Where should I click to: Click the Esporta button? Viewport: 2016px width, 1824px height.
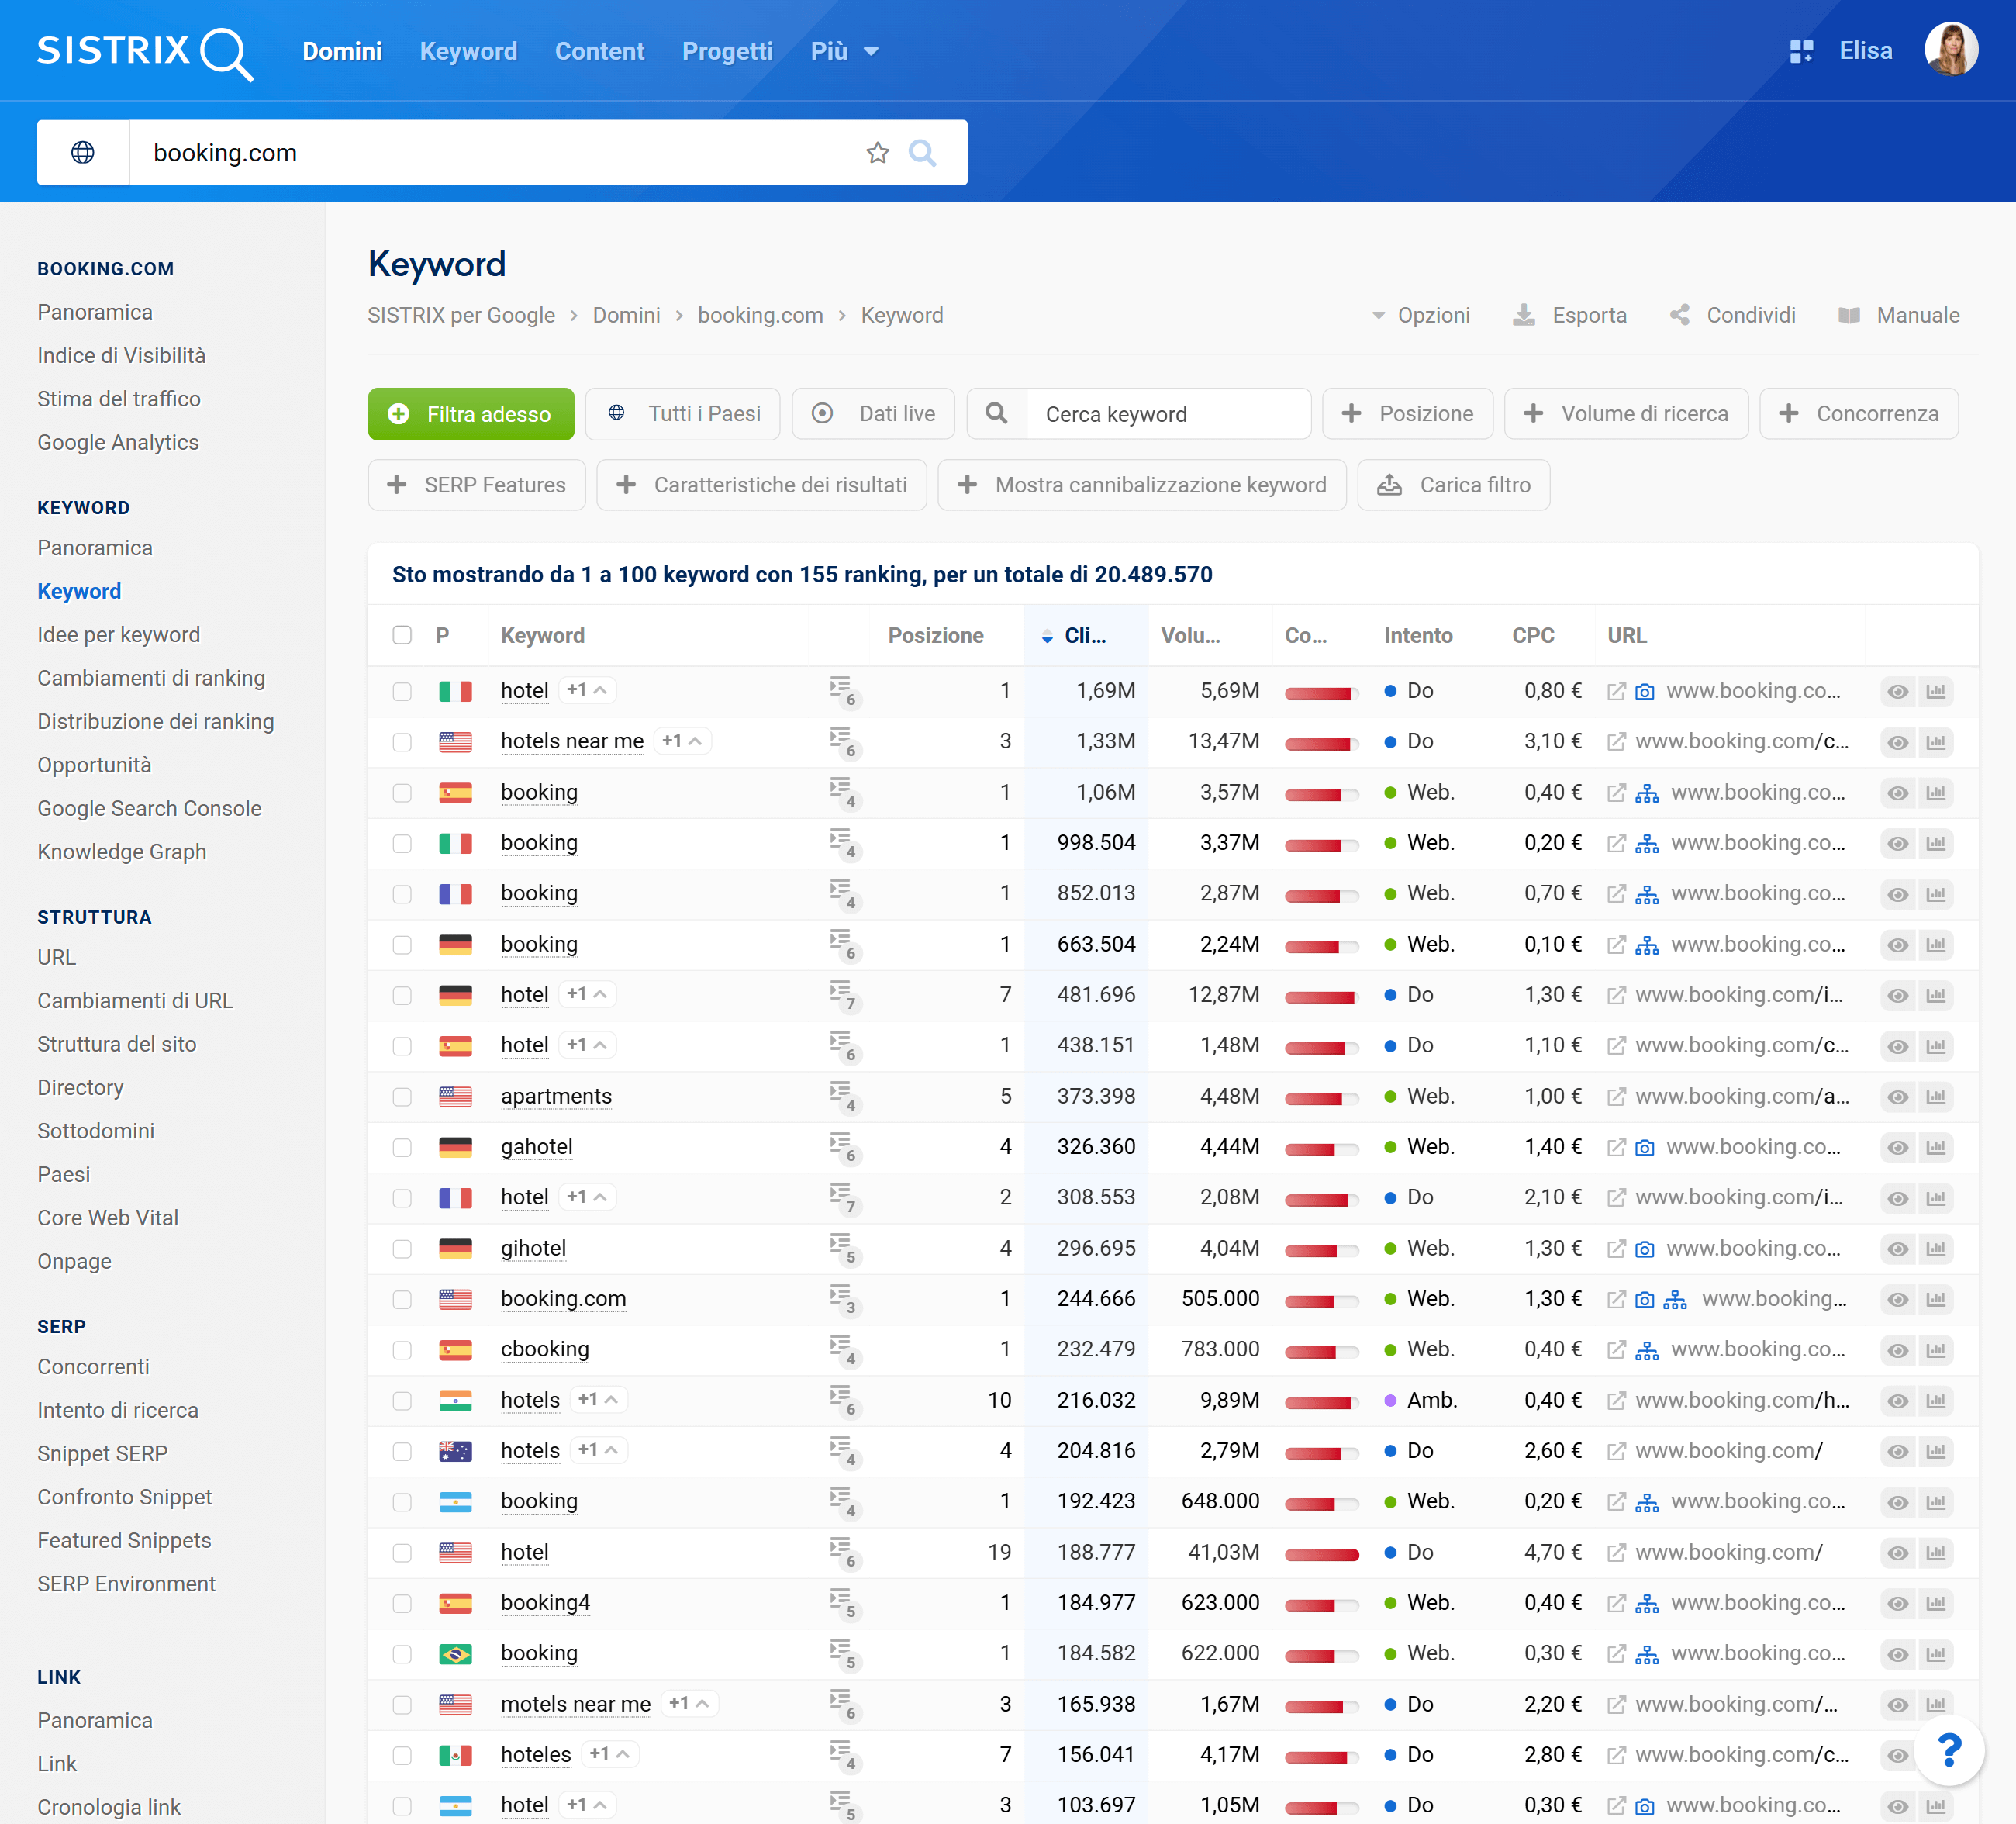point(1569,315)
